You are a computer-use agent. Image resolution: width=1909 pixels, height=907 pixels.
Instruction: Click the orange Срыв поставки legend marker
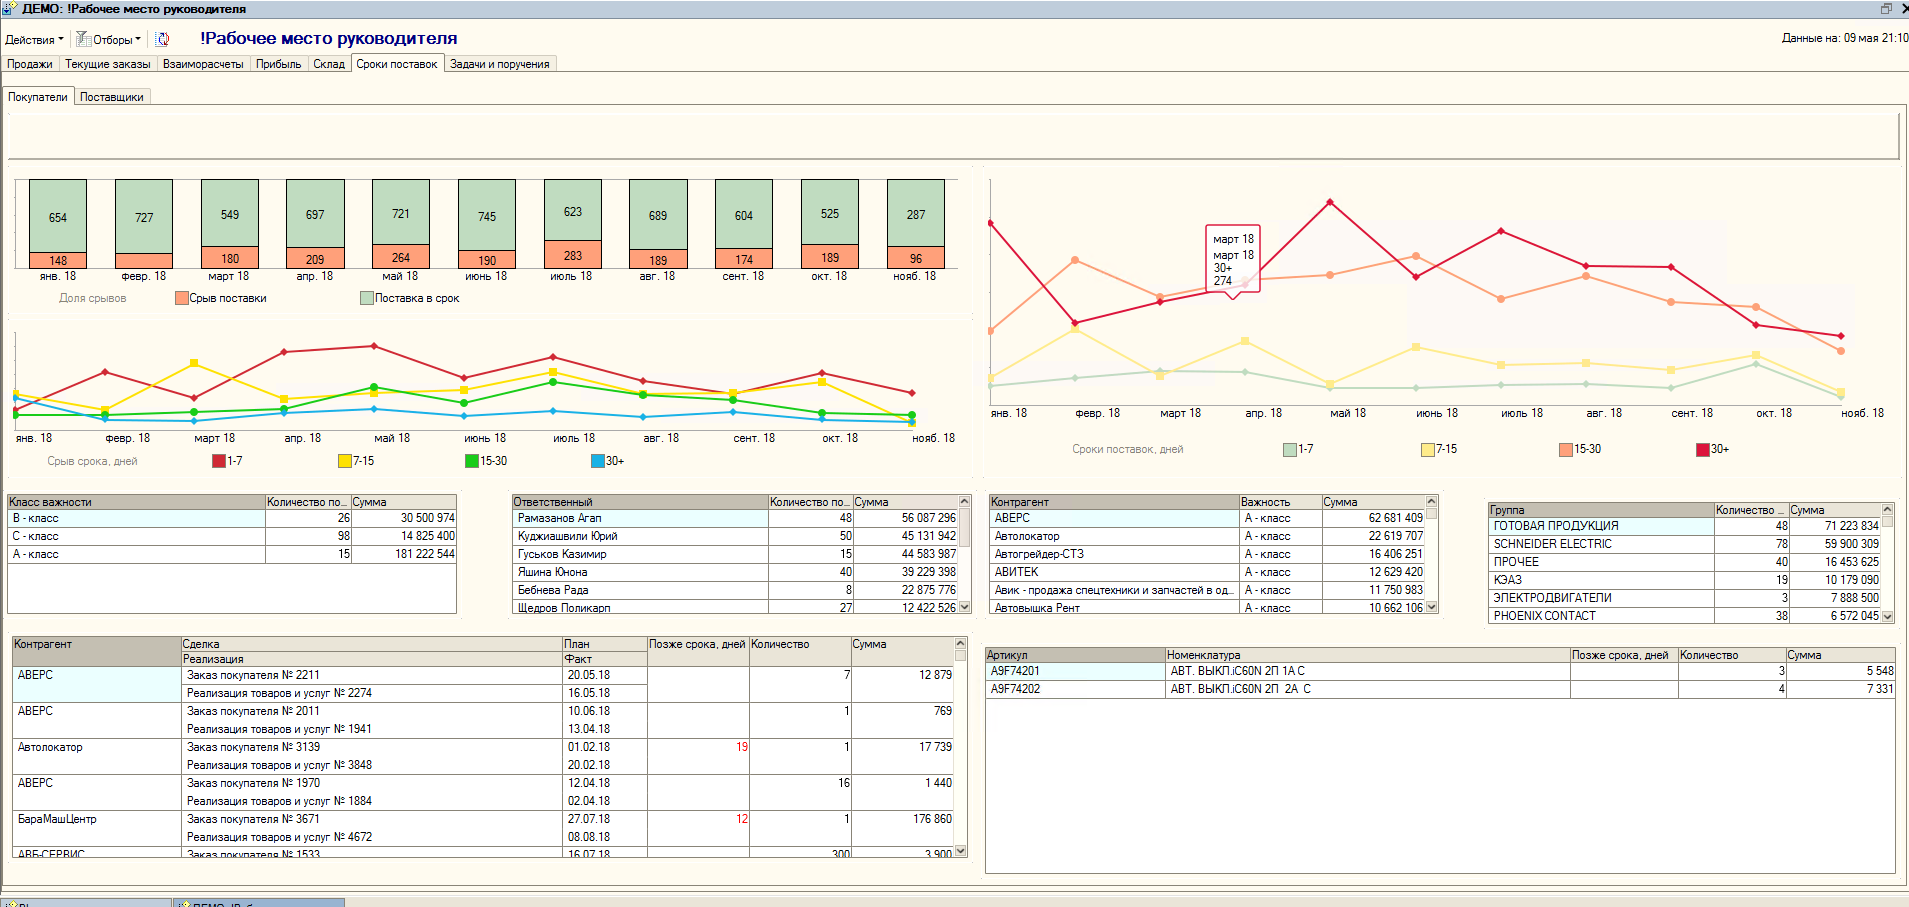click(x=182, y=298)
